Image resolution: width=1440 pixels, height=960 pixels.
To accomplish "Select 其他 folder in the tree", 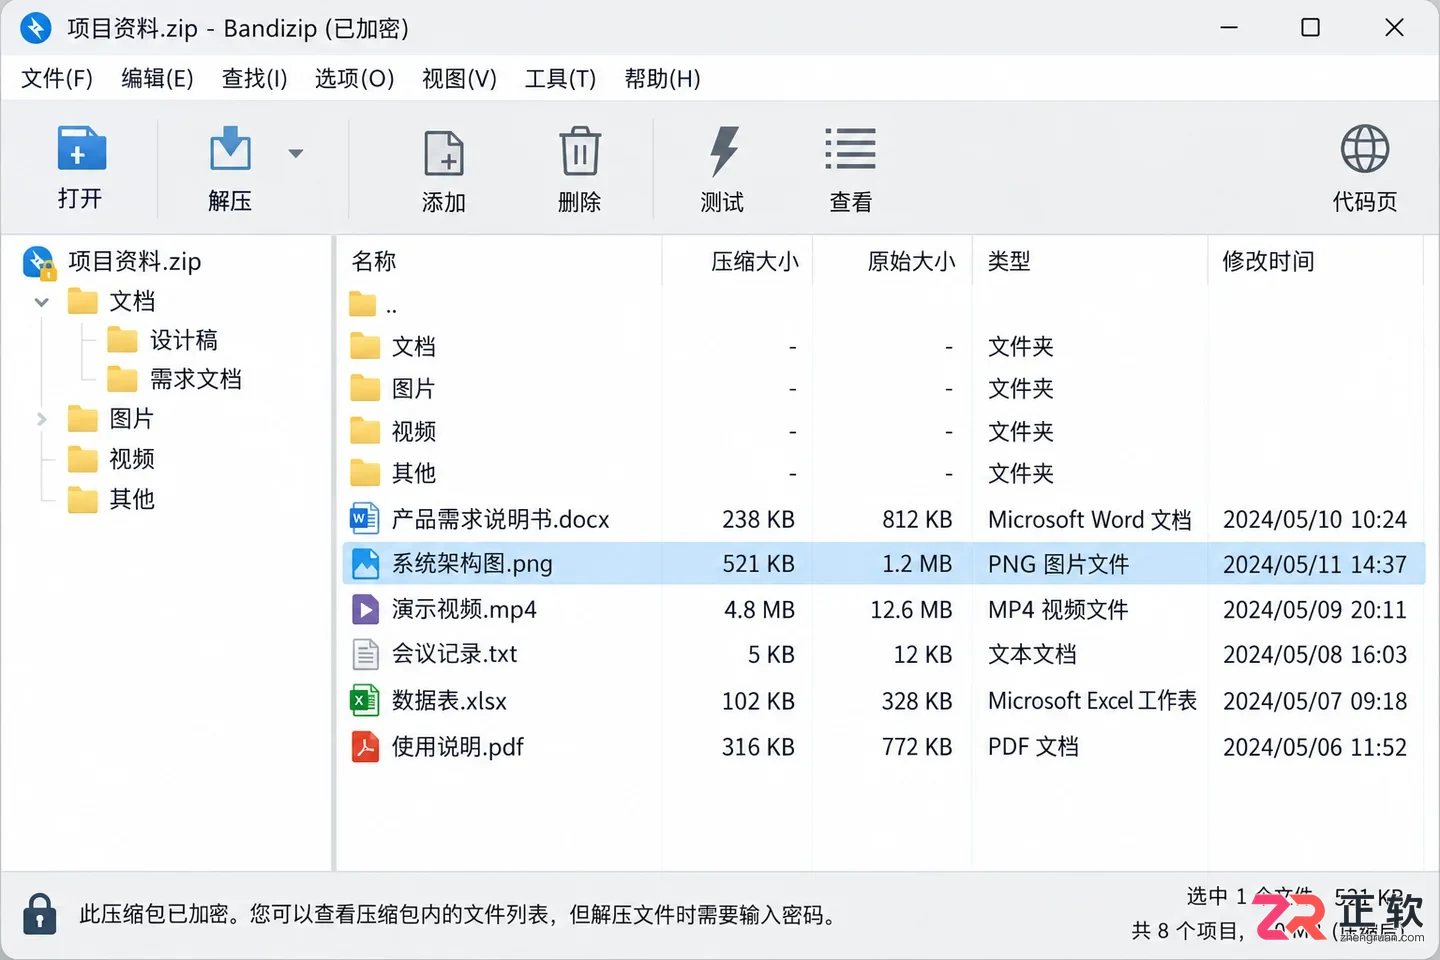I will tap(132, 499).
